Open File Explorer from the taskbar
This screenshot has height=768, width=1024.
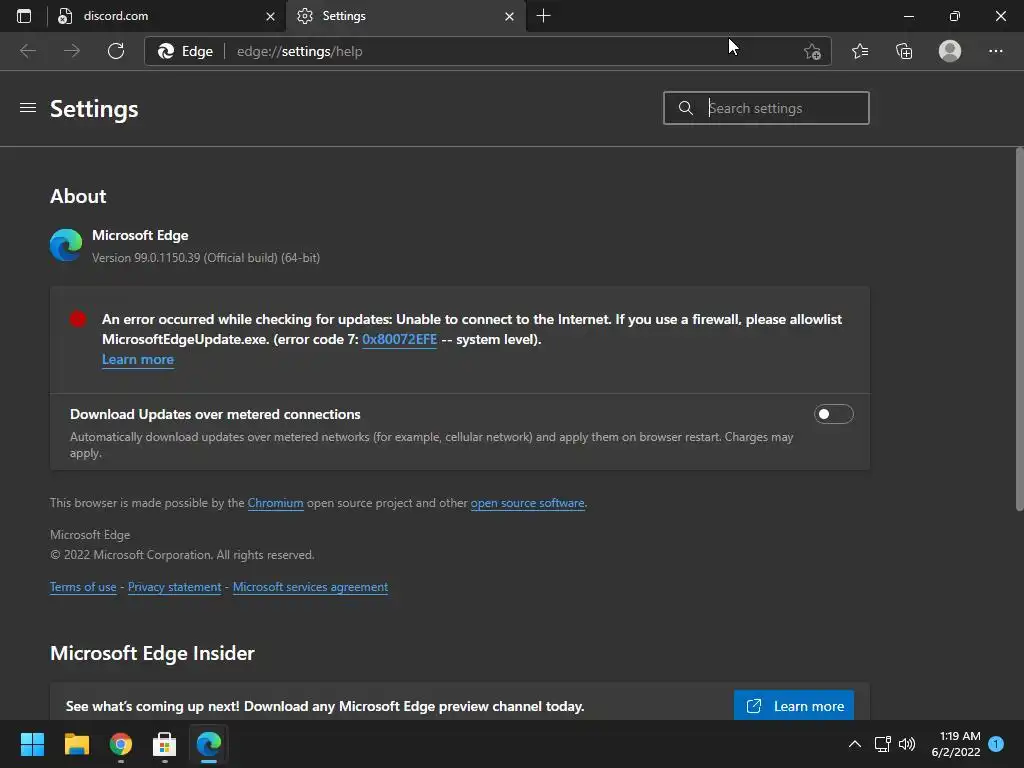coord(76,744)
